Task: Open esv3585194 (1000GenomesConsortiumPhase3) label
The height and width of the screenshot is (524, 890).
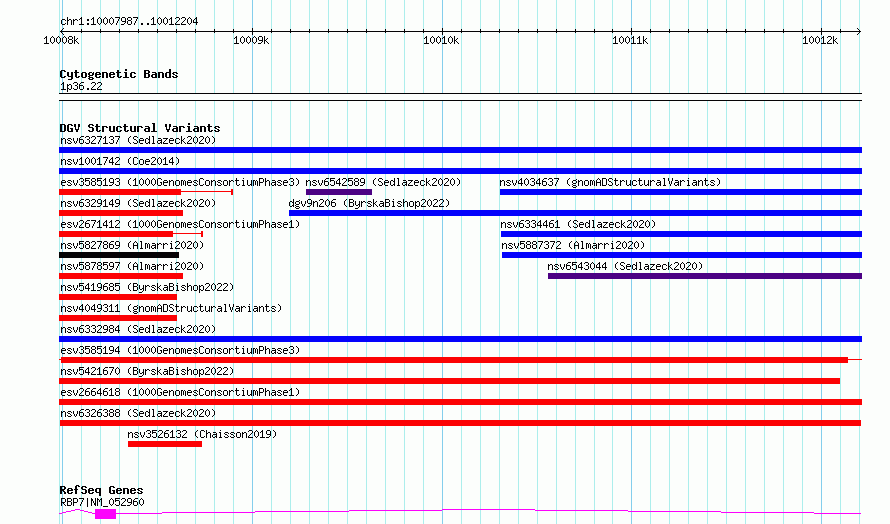Action: [180, 350]
